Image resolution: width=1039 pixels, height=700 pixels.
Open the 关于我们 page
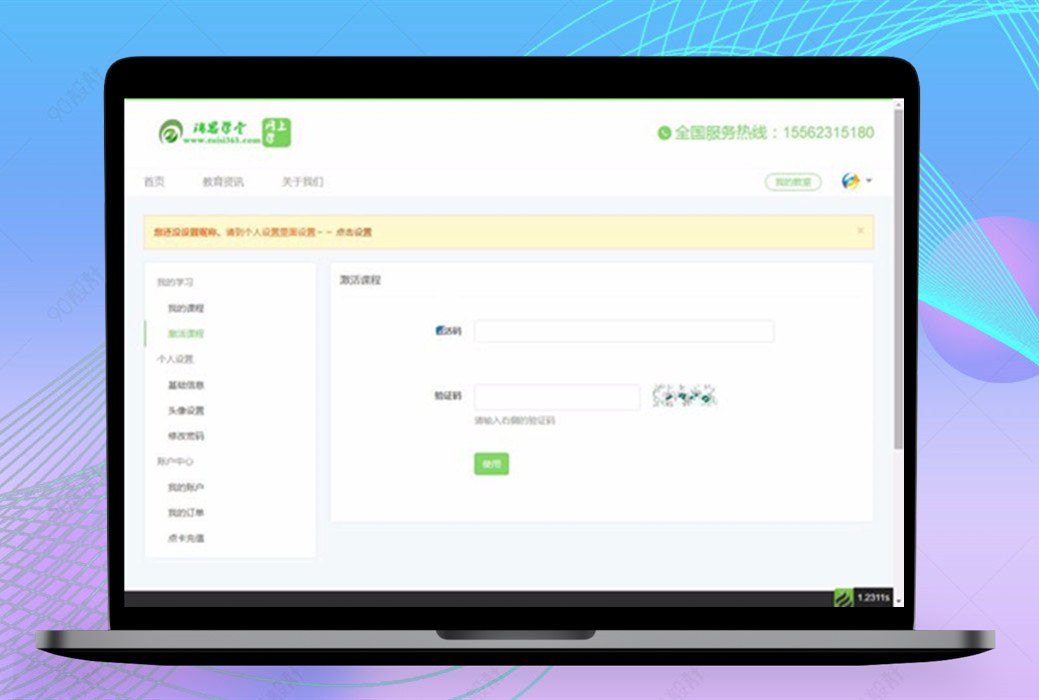(305, 181)
